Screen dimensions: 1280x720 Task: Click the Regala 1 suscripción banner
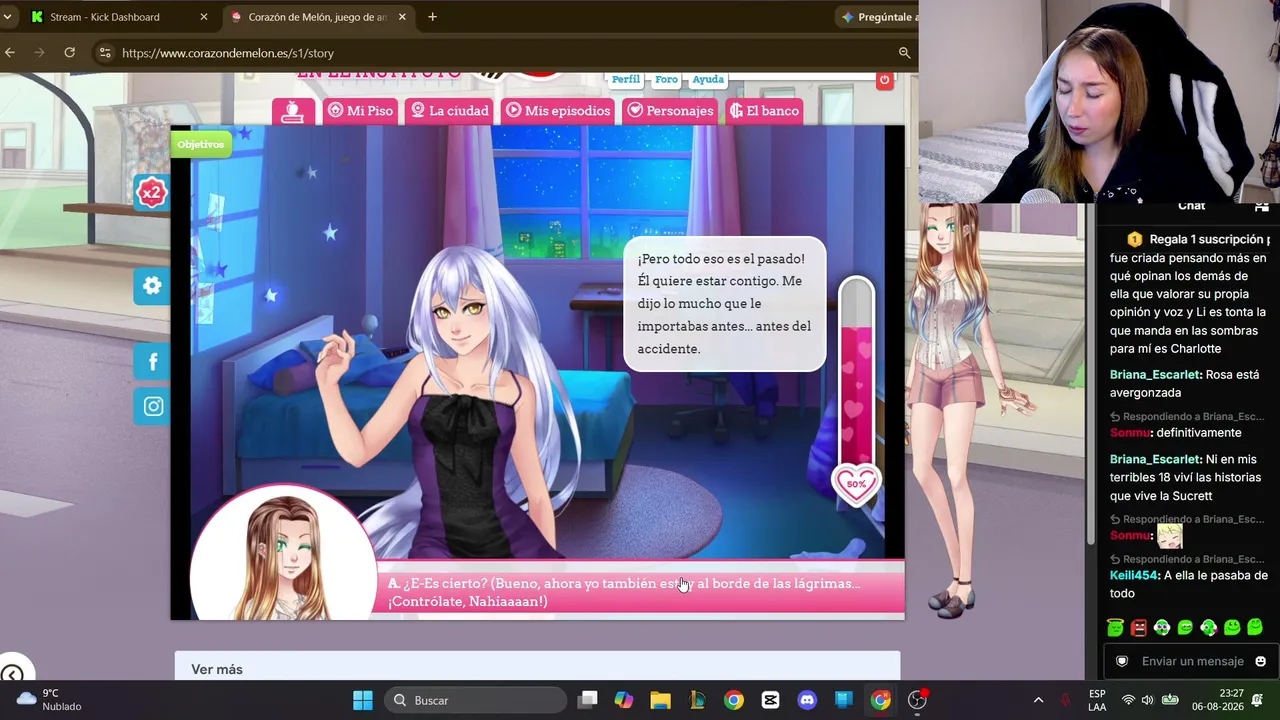pos(1197,240)
